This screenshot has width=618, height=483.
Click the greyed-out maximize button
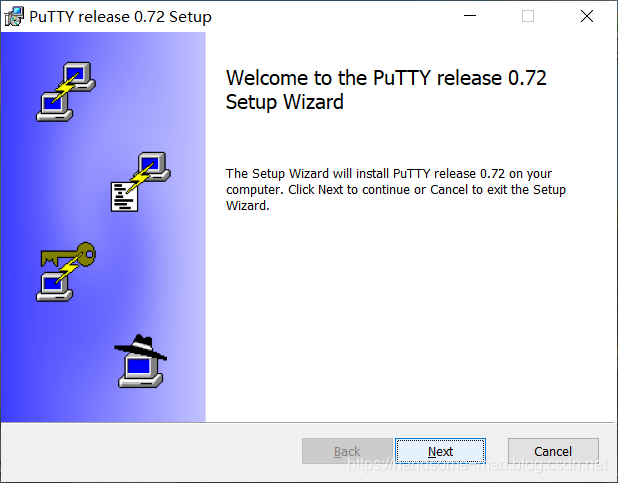[528, 16]
